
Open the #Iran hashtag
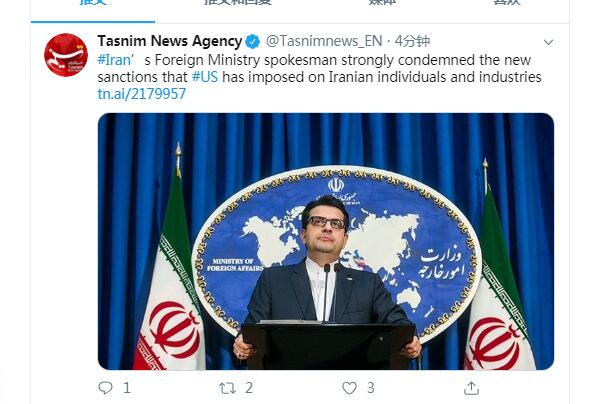pos(114,60)
